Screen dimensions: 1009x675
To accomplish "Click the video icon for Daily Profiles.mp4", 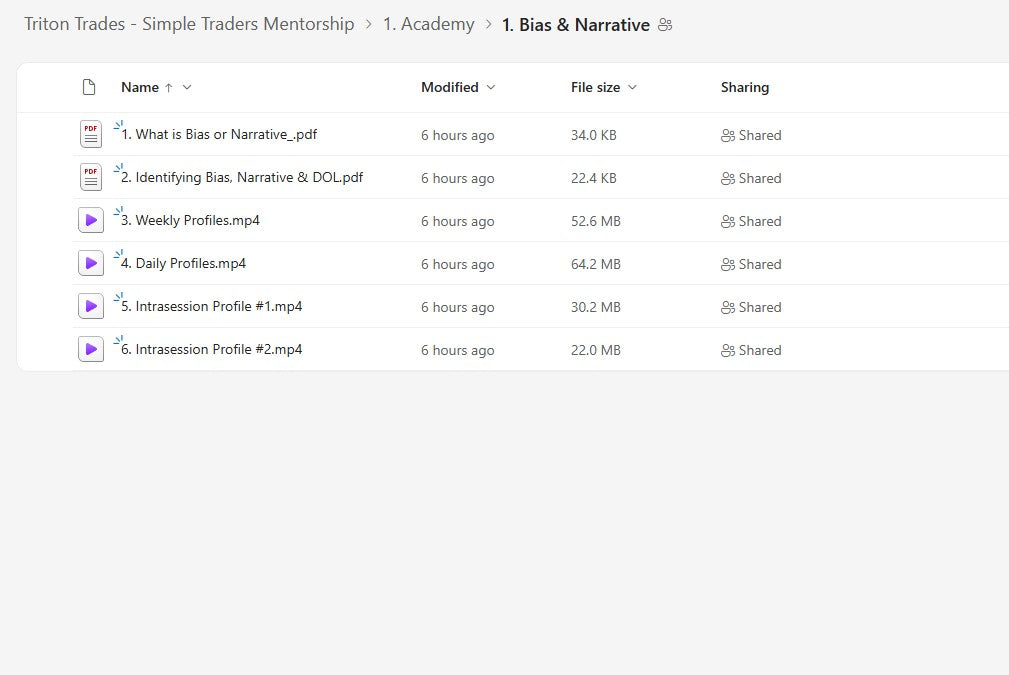I will pyautogui.click(x=90, y=262).
